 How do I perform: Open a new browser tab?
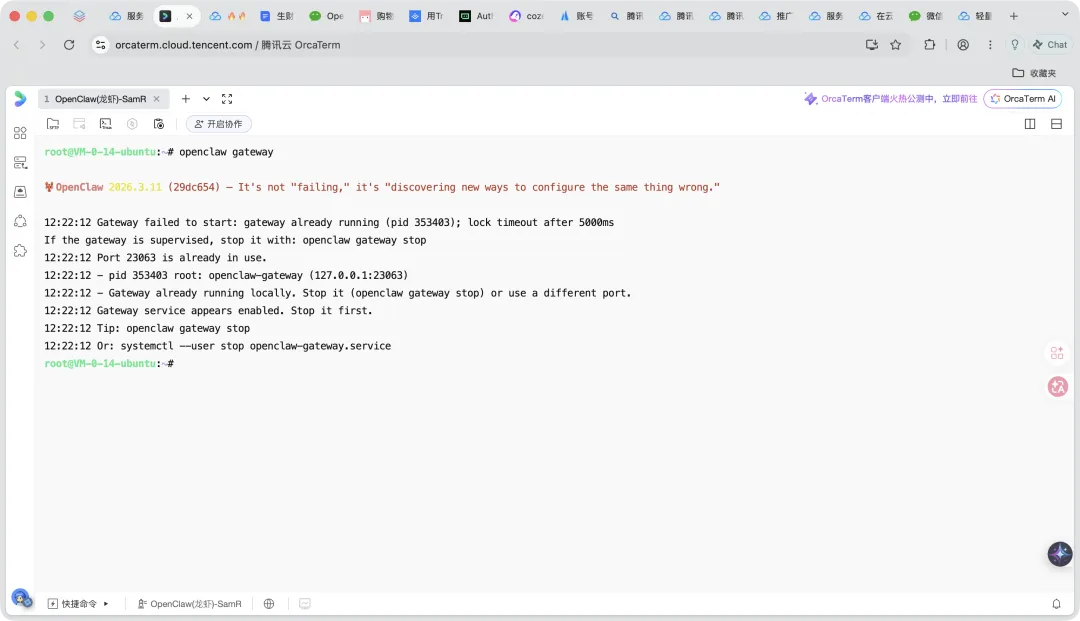coord(1013,16)
